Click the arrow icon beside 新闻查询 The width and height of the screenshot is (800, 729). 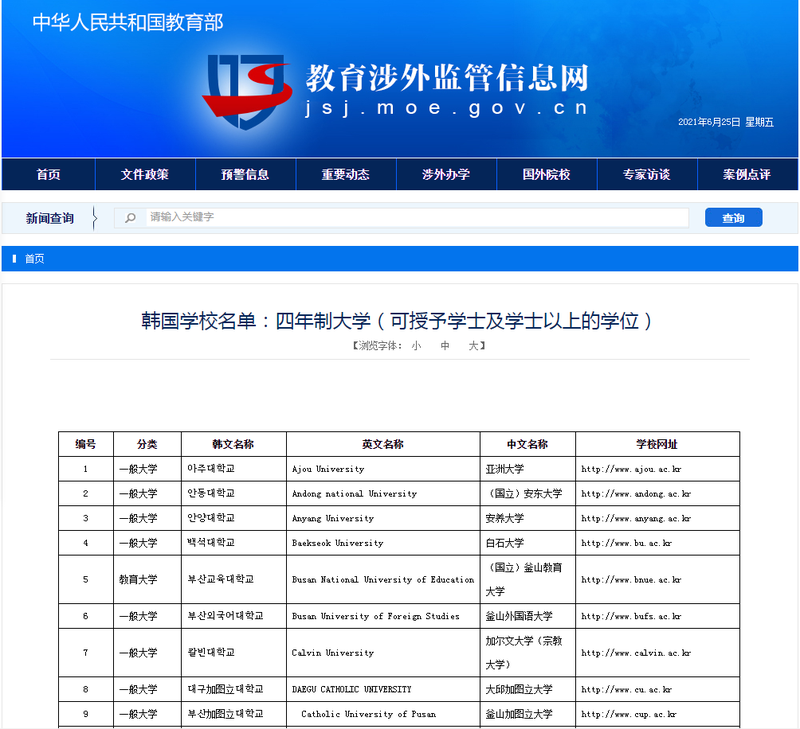[x=94, y=218]
